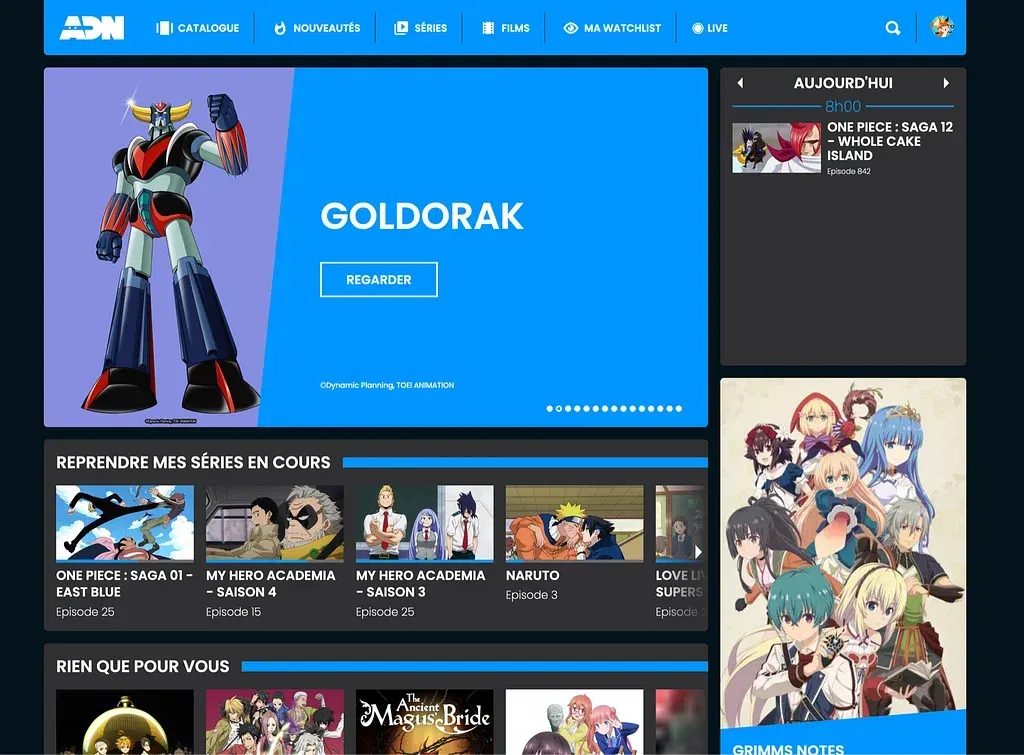Viewport: 1024px width, 755px height.
Task: Select the first carousel dot
Action: pos(549,409)
